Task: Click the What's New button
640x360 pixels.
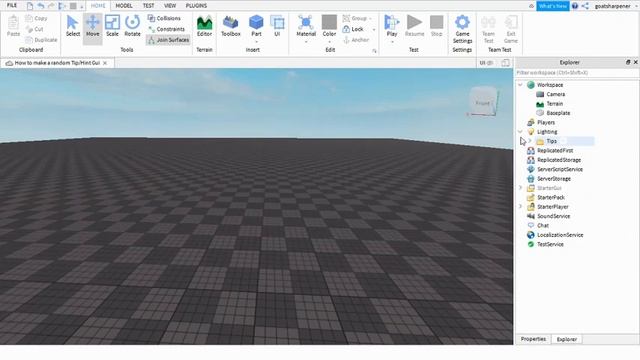Action: click(553, 6)
